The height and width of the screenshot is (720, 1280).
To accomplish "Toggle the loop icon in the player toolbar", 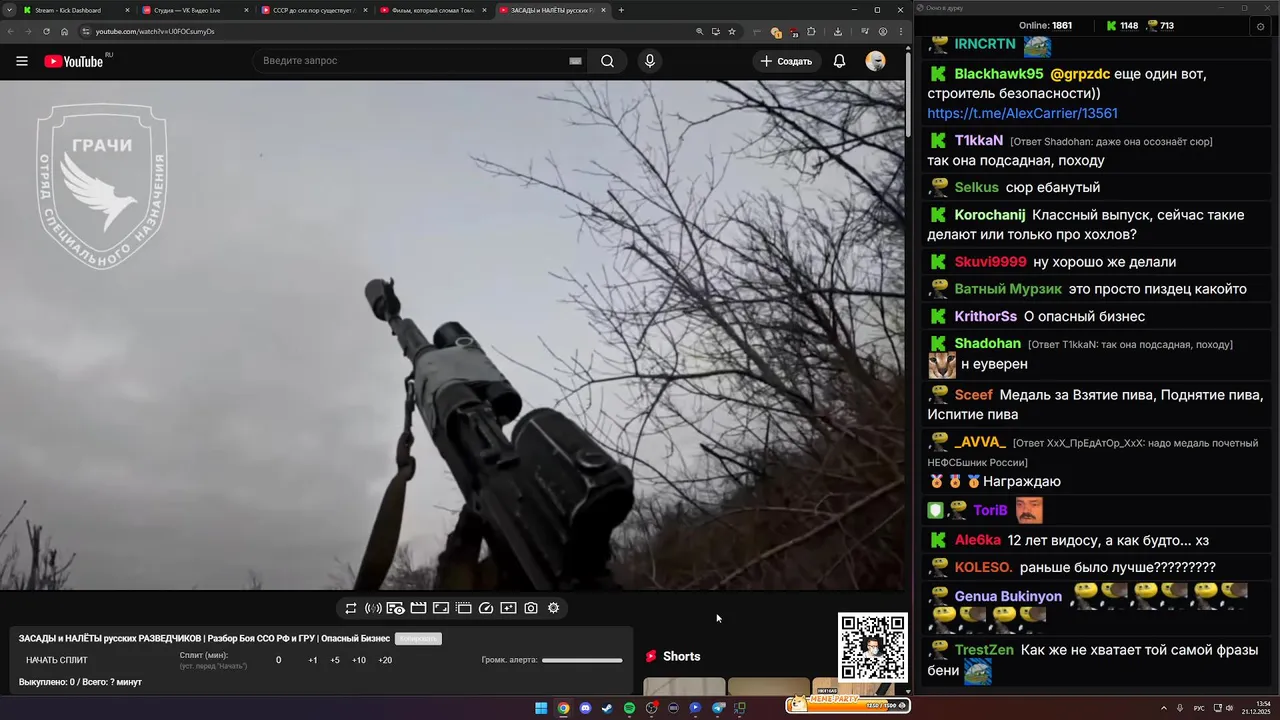I will [351, 608].
